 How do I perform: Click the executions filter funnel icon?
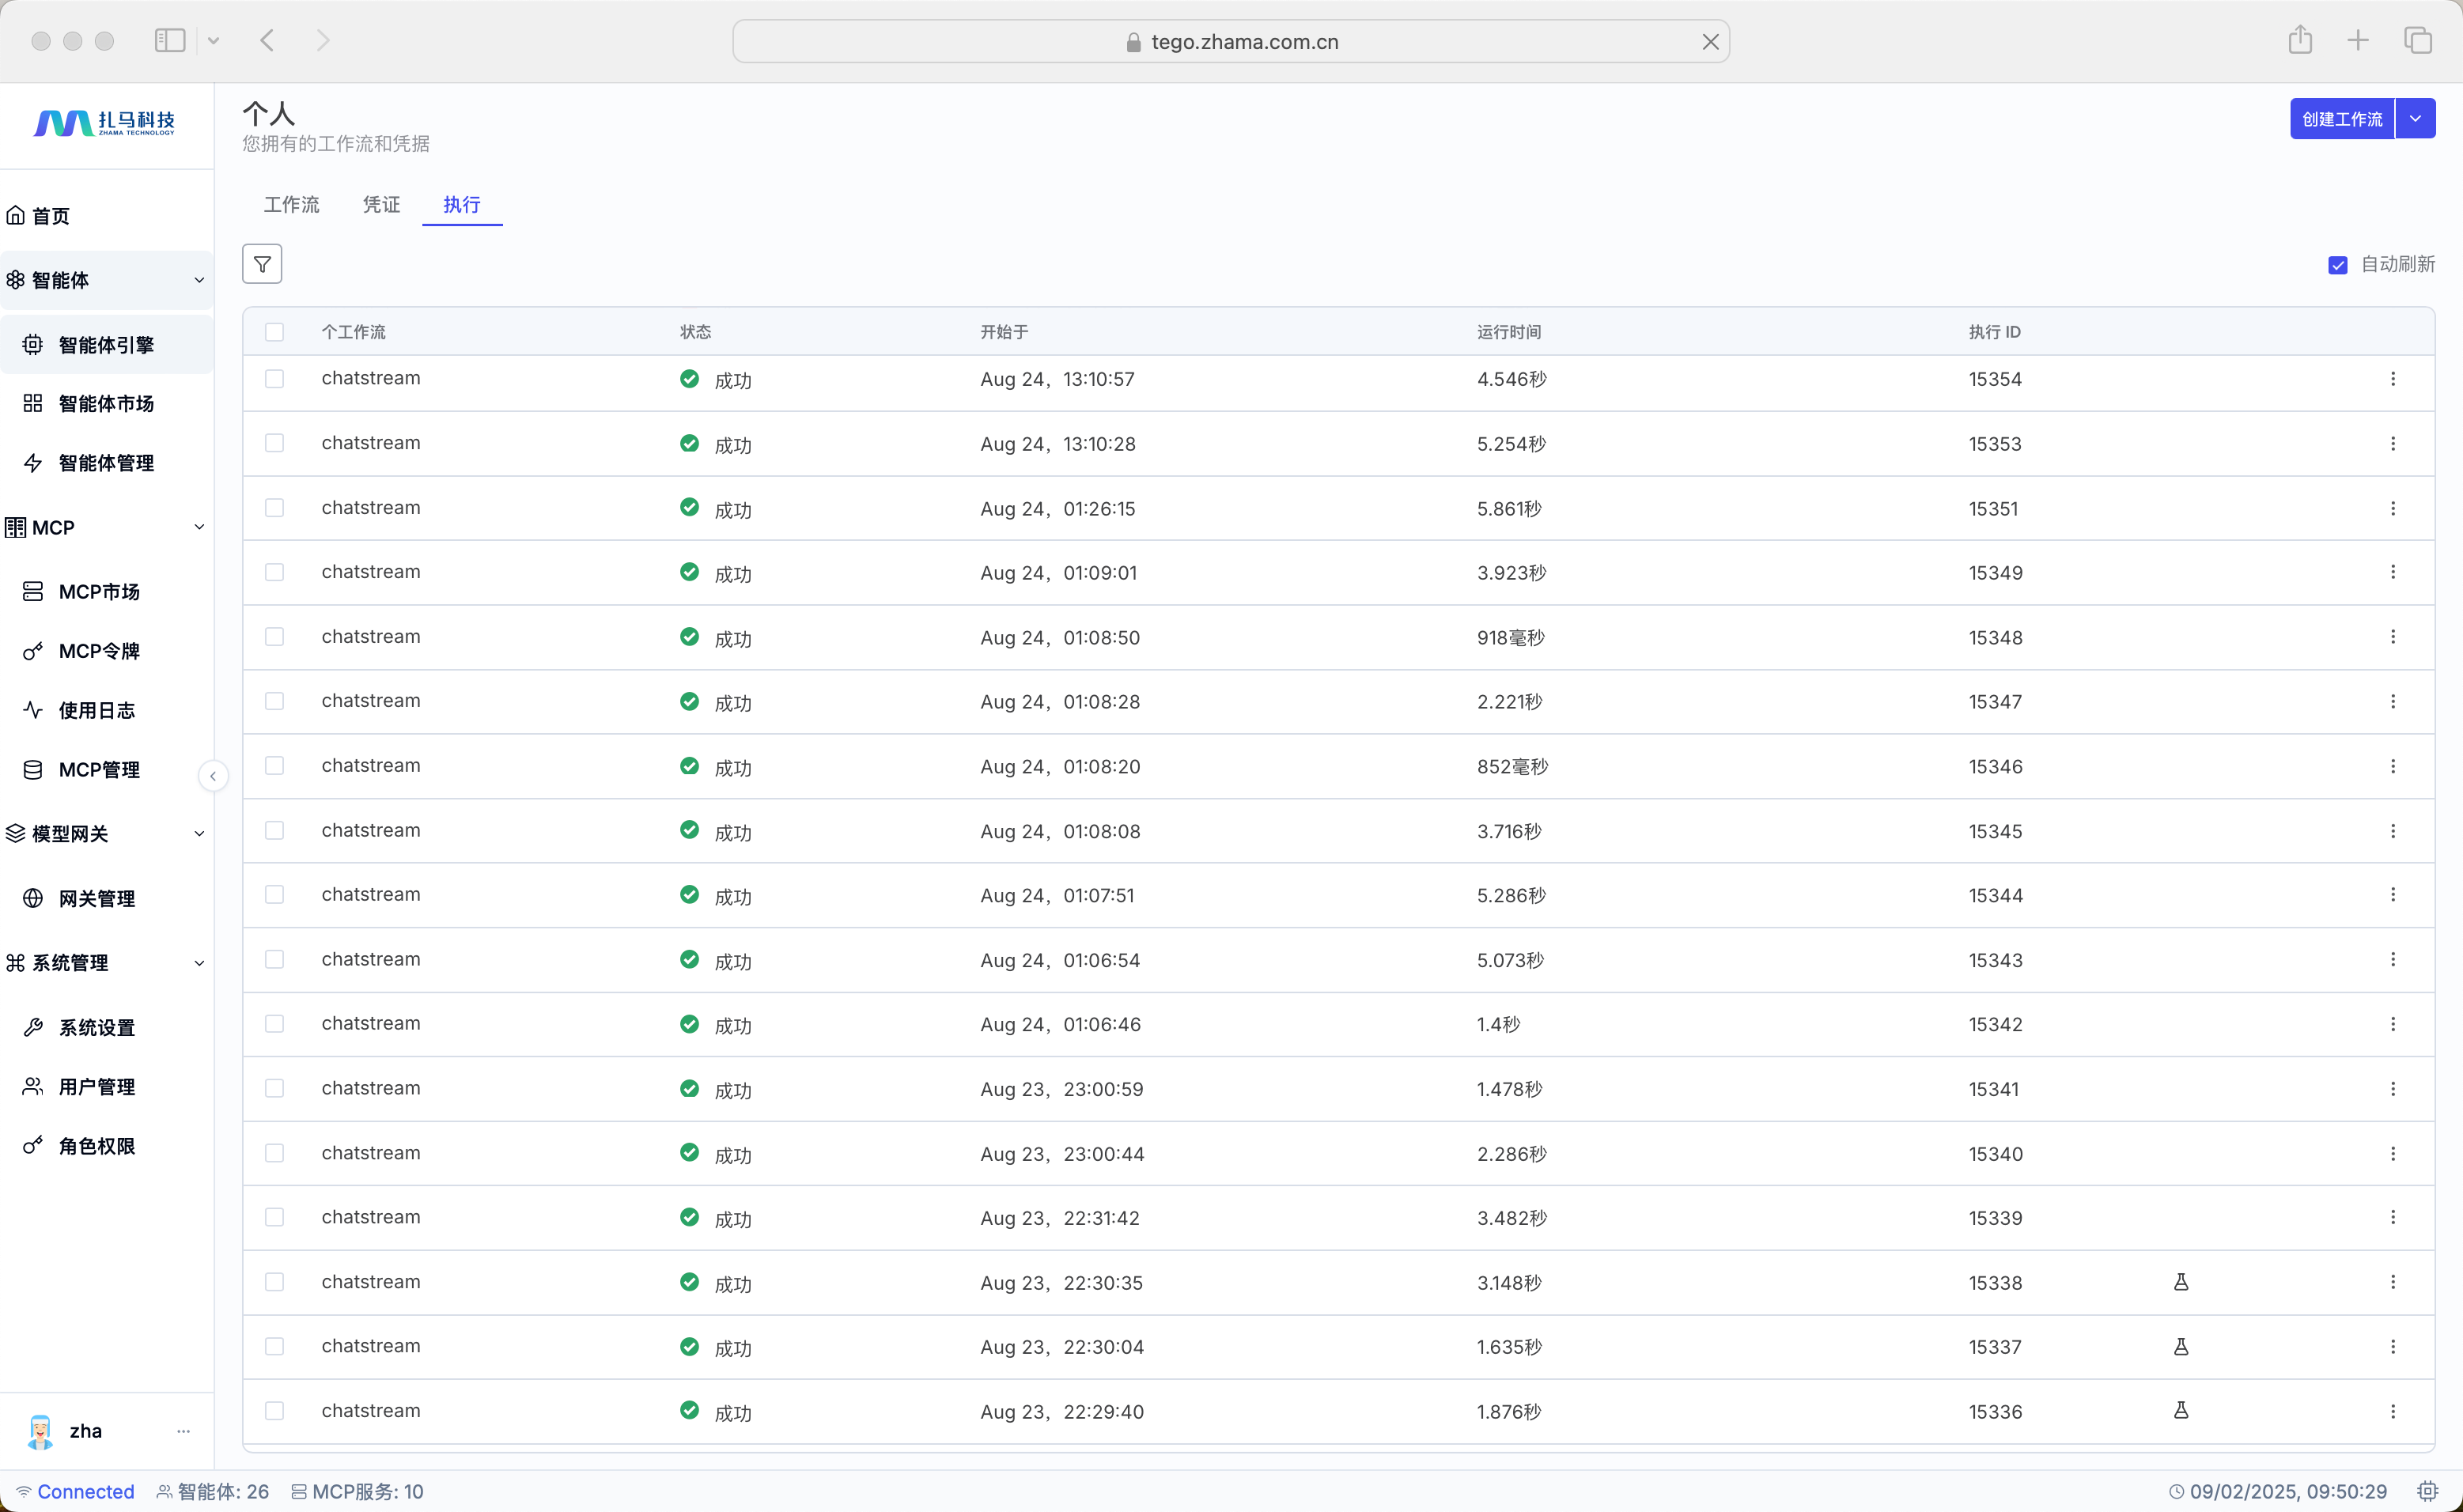tap(262, 264)
